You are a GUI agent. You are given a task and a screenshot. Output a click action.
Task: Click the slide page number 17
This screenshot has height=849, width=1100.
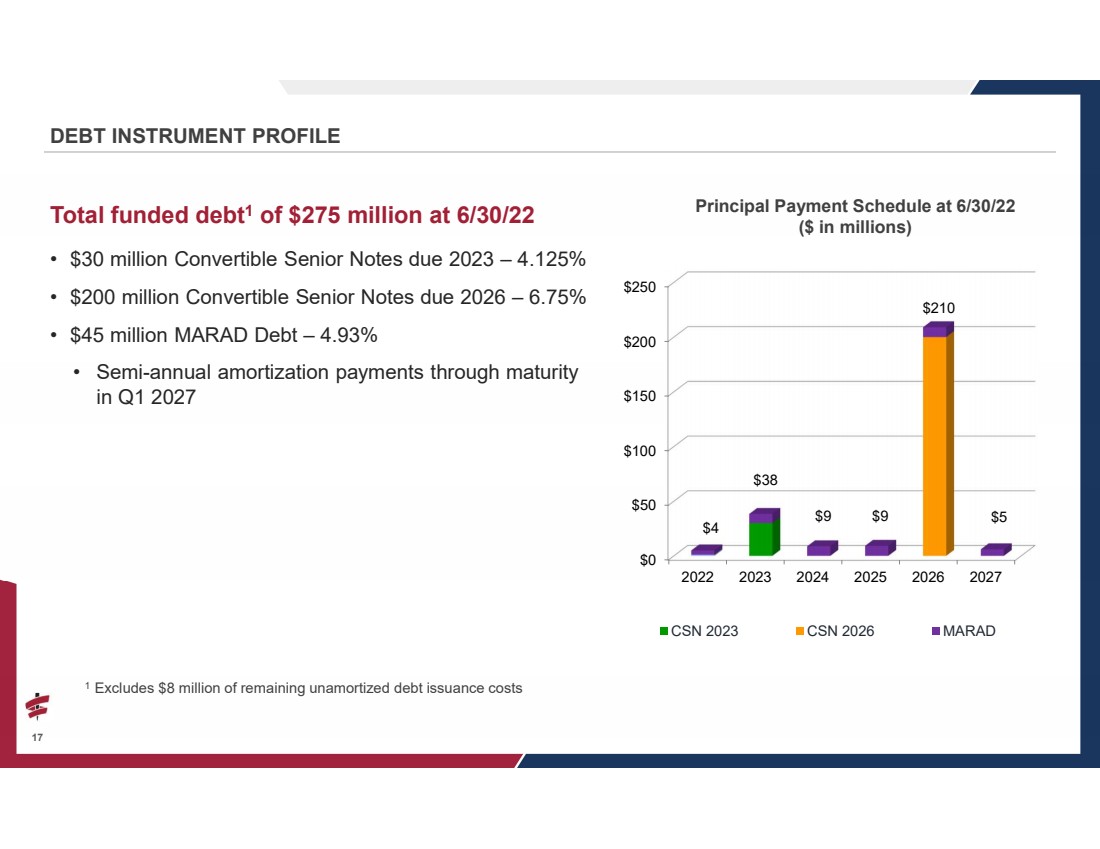(37, 737)
